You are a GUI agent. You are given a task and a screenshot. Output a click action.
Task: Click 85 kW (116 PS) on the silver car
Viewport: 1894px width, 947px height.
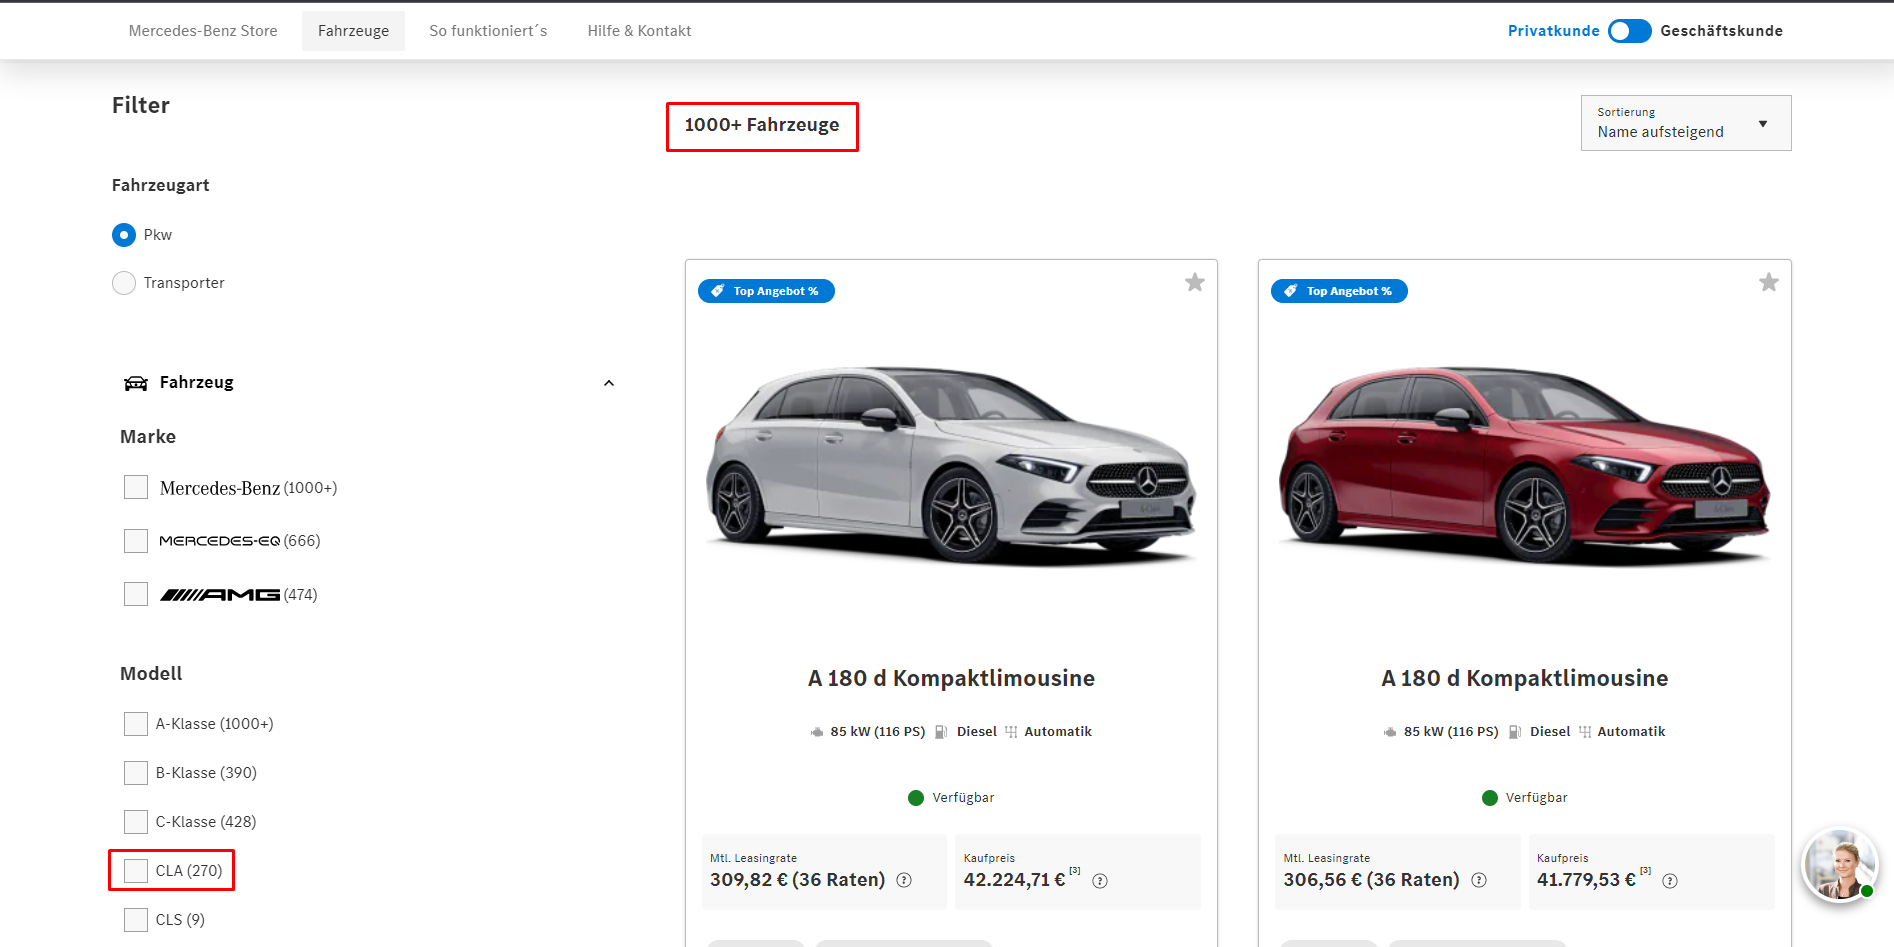[x=878, y=732]
